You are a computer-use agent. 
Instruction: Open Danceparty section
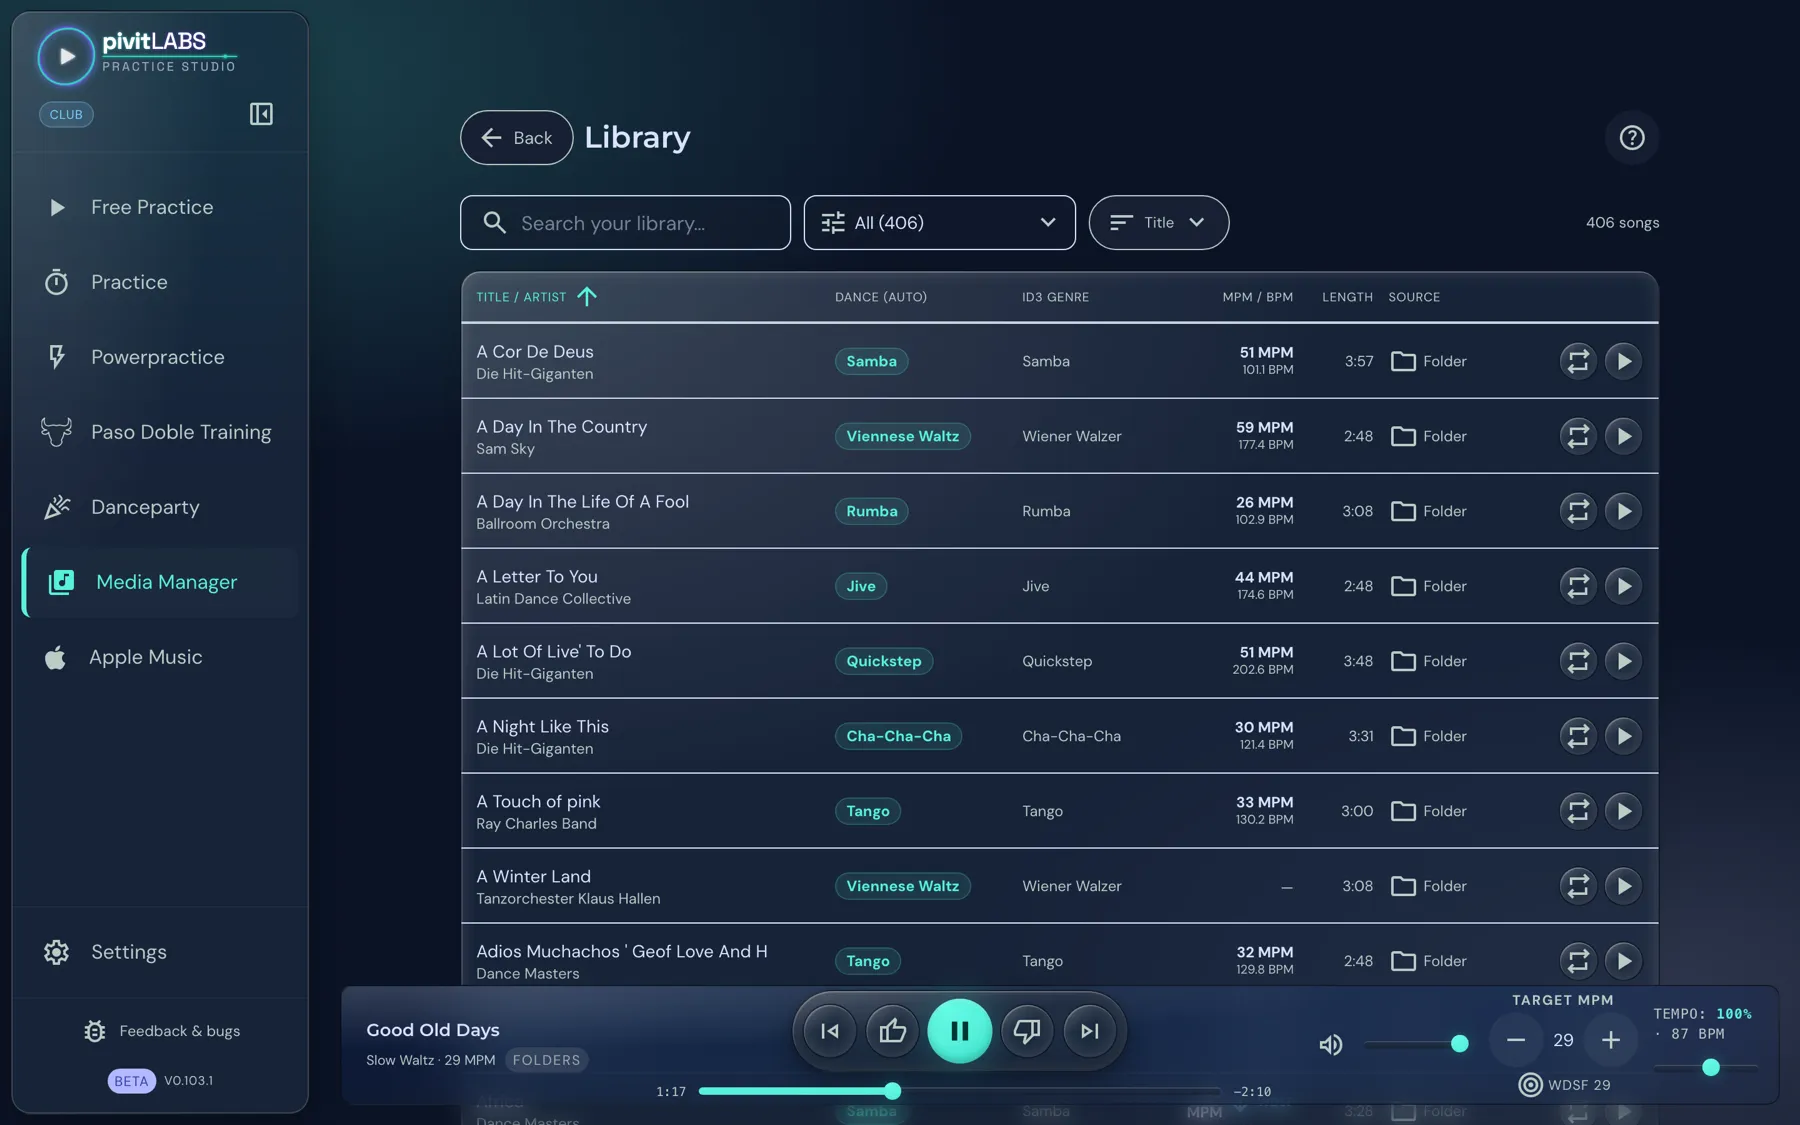160,507
